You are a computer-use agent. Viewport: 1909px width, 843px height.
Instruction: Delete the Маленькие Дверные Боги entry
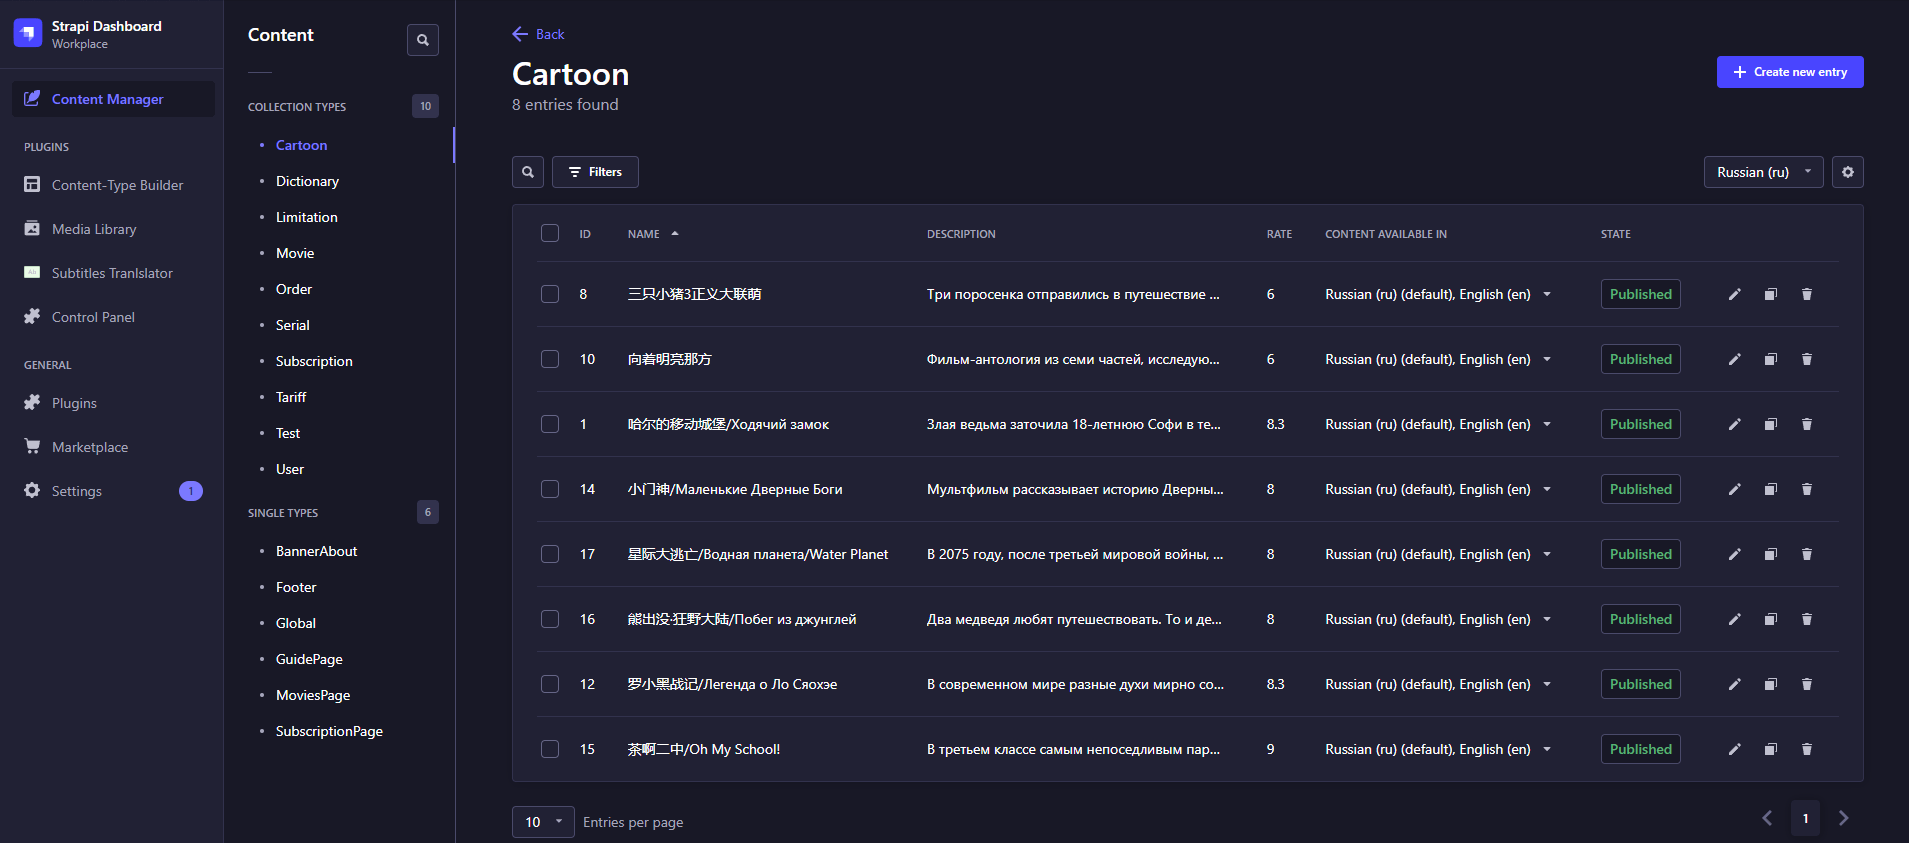[x=1807, y=489]
